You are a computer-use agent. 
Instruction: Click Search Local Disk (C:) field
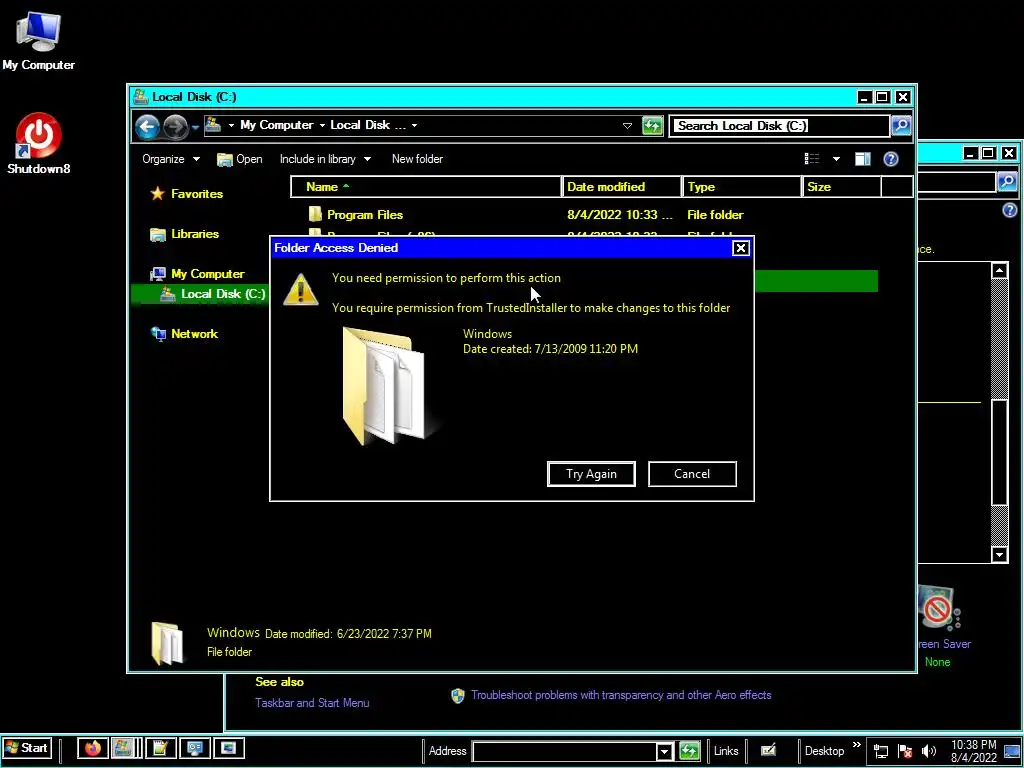(x=780, y=125)
